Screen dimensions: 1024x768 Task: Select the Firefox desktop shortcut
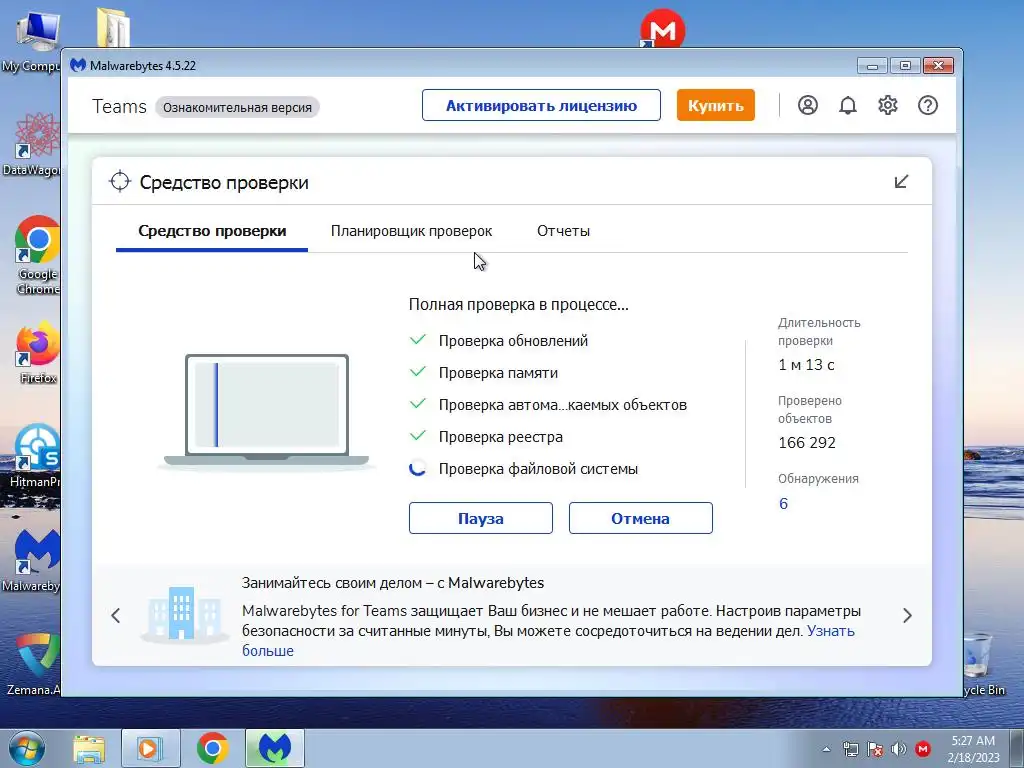pyautogui.click(x=37, y=353)
